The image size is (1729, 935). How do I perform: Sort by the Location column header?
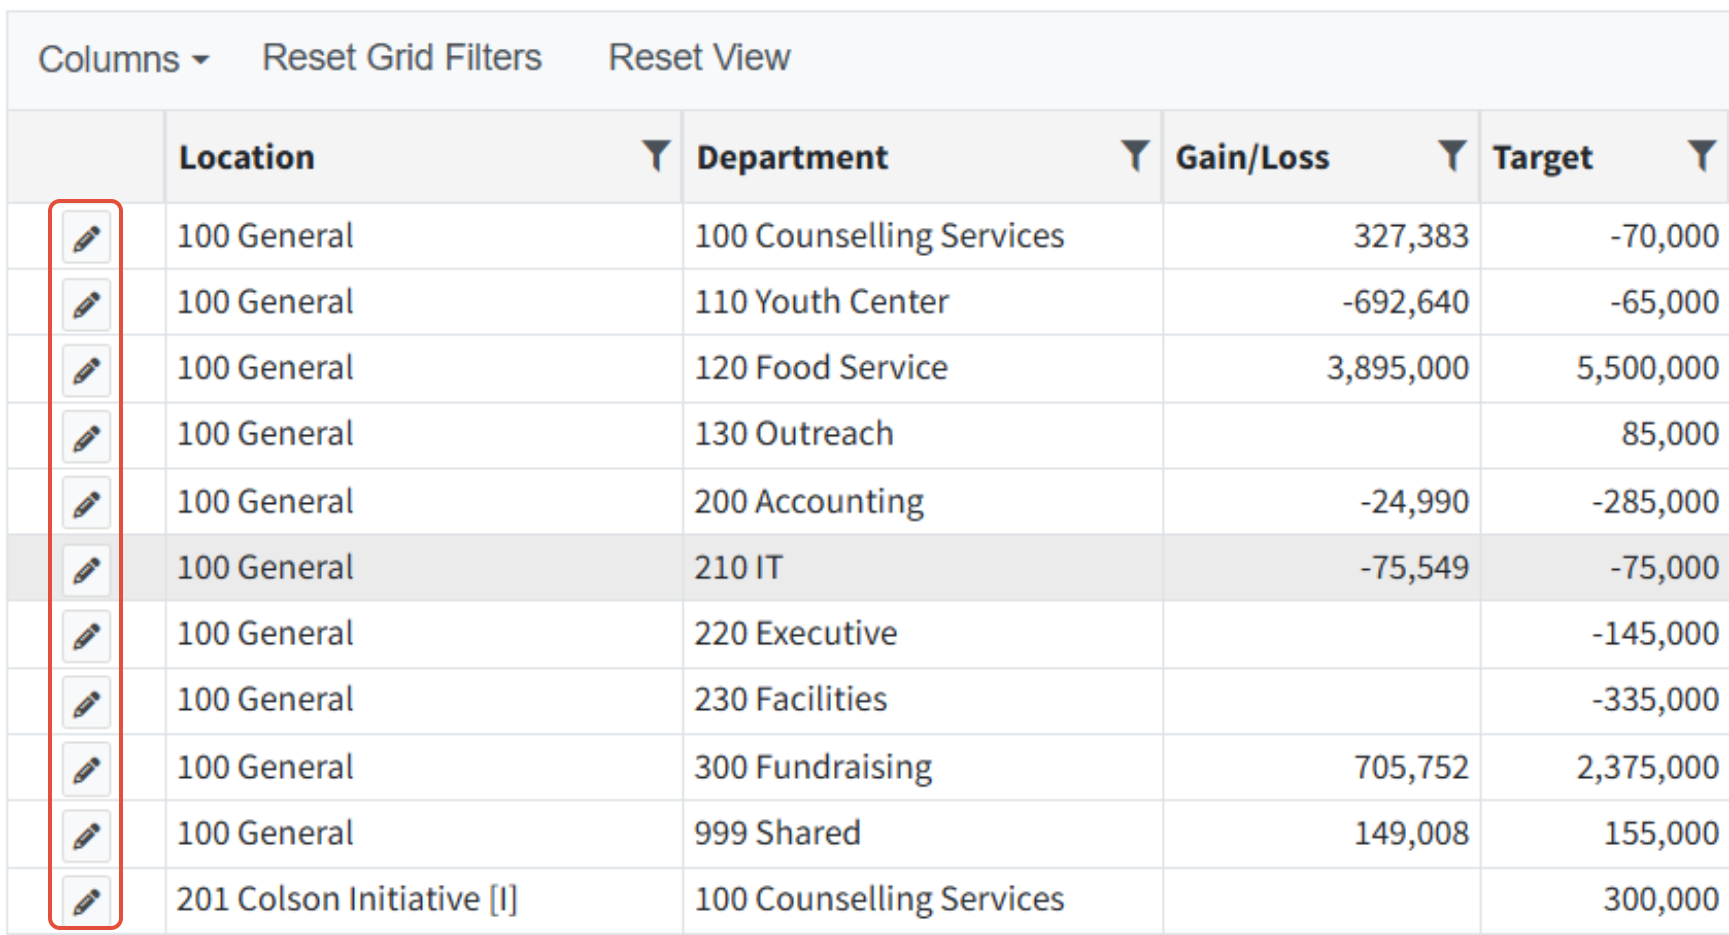[246, 157]
